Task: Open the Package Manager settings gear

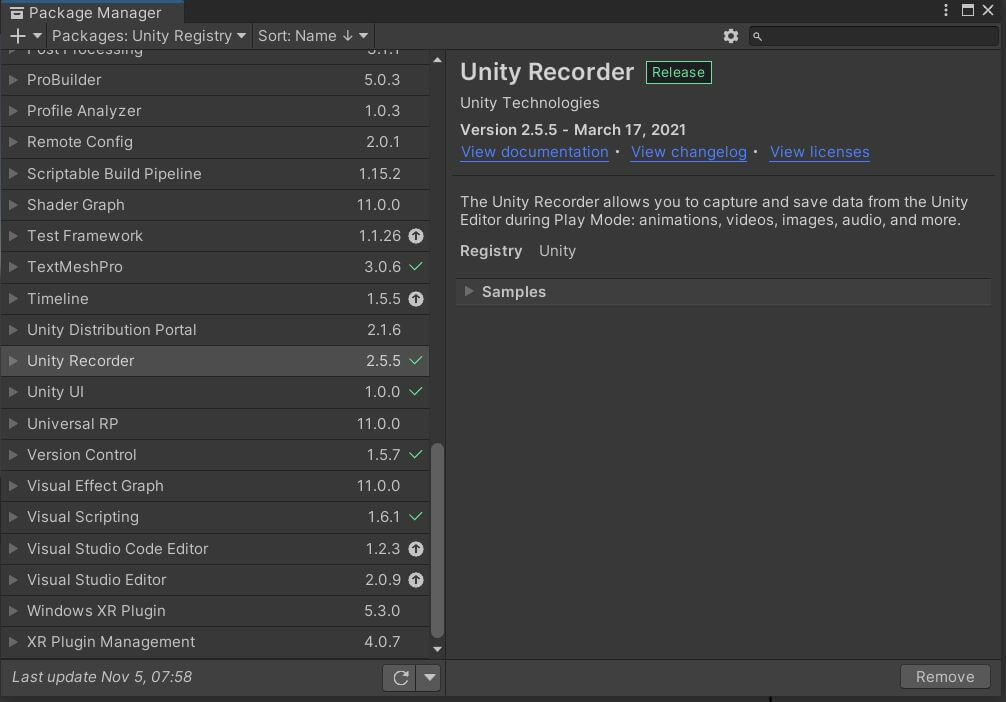Action: (730, 36)
